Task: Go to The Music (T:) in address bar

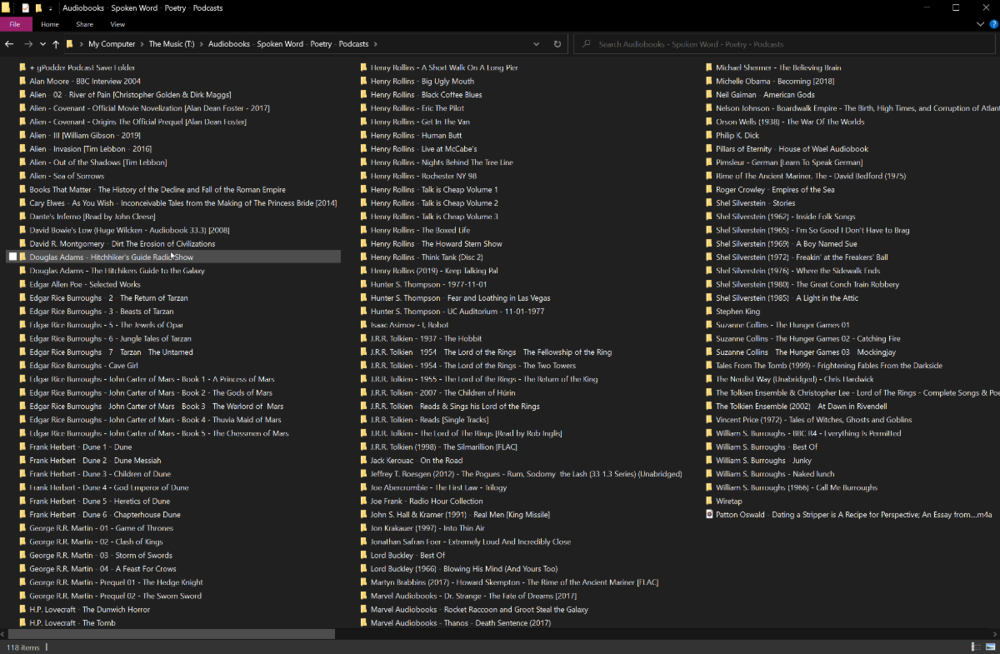Action: pyautogui.click(x=173, y=44)
